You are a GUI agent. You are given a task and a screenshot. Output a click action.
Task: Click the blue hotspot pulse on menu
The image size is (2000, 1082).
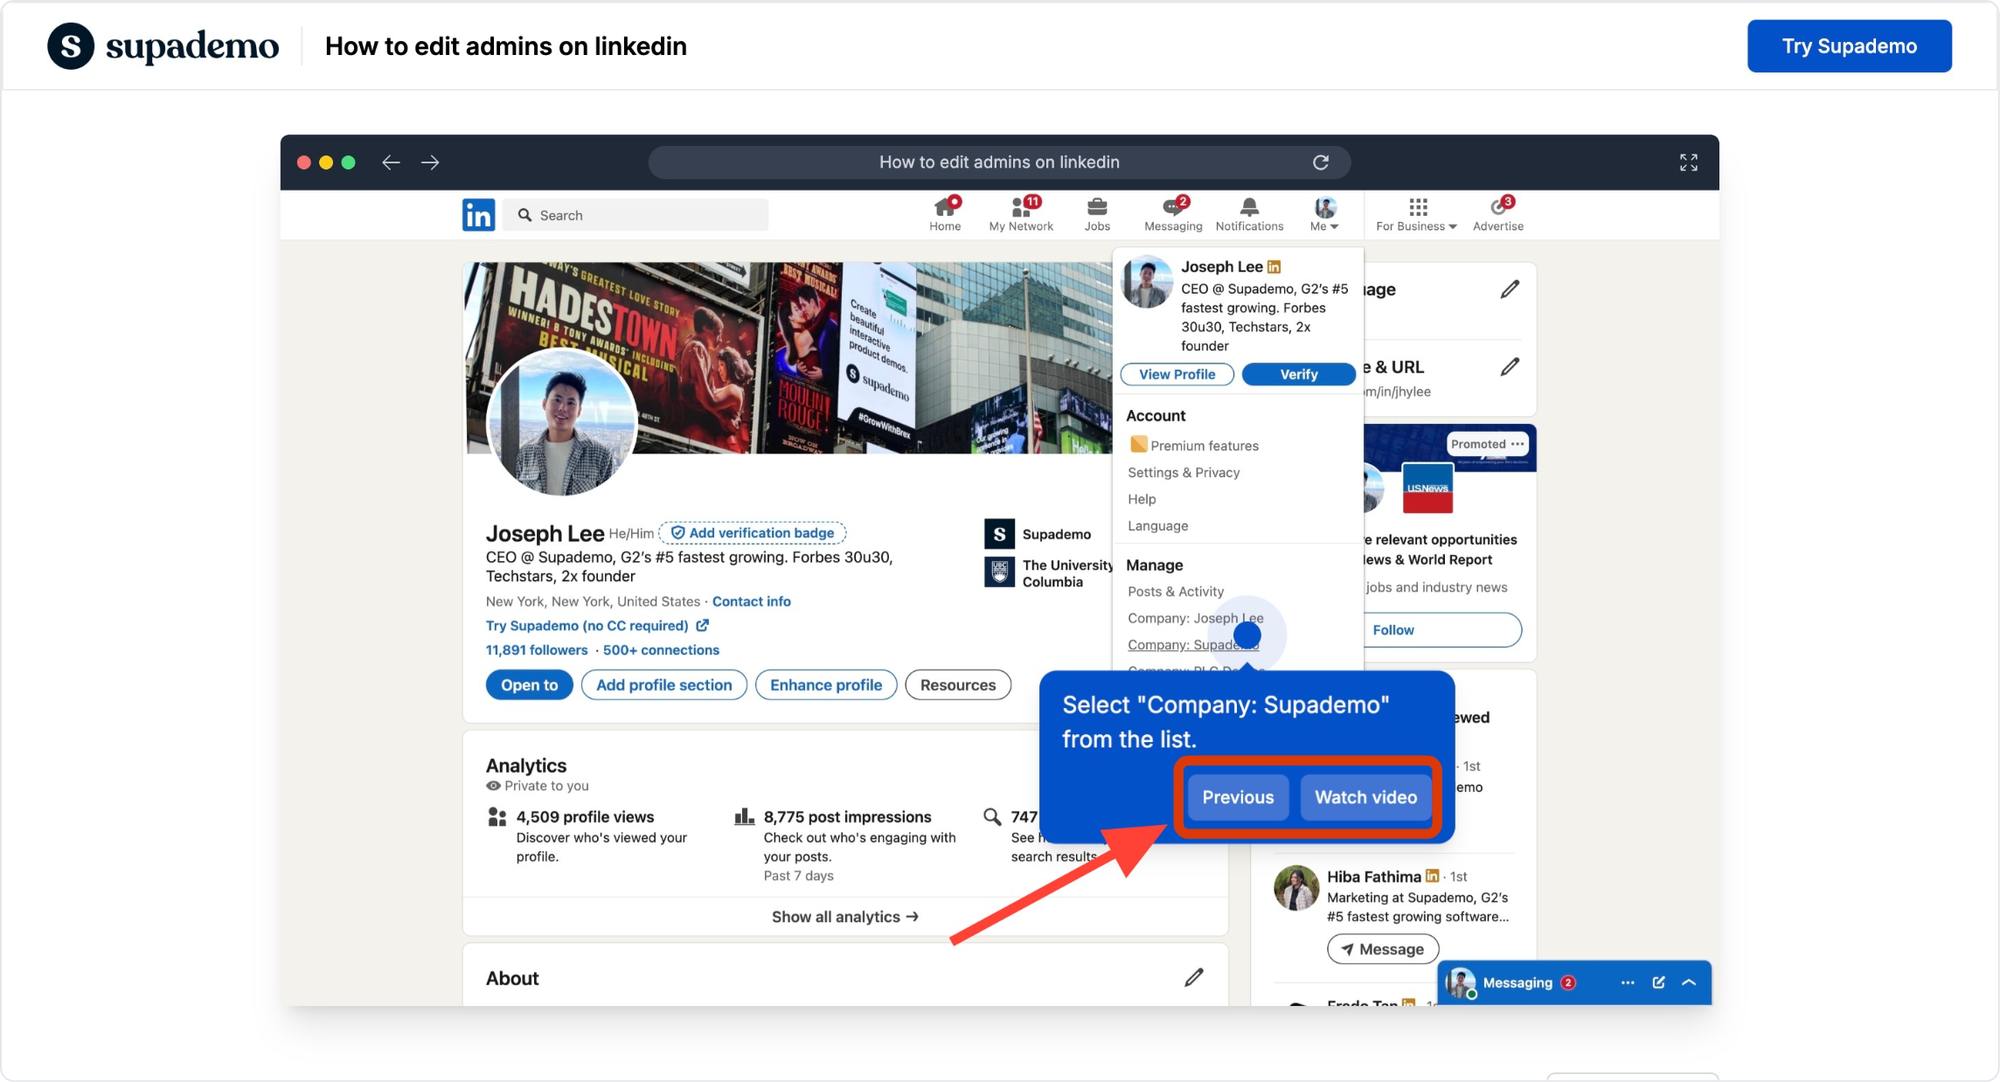pos(1247,635)
